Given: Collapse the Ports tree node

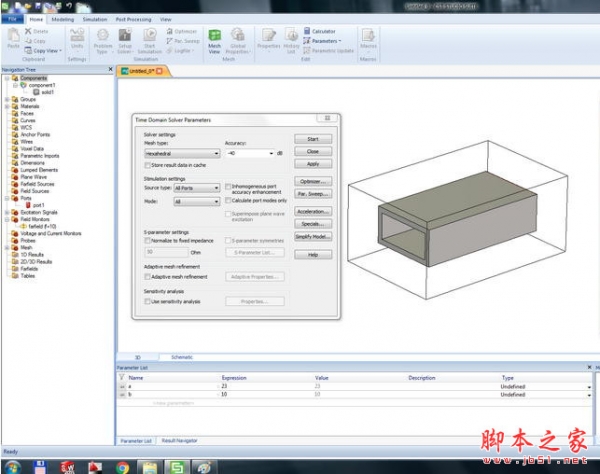Looking at the screenshot, I should [7, 198].
